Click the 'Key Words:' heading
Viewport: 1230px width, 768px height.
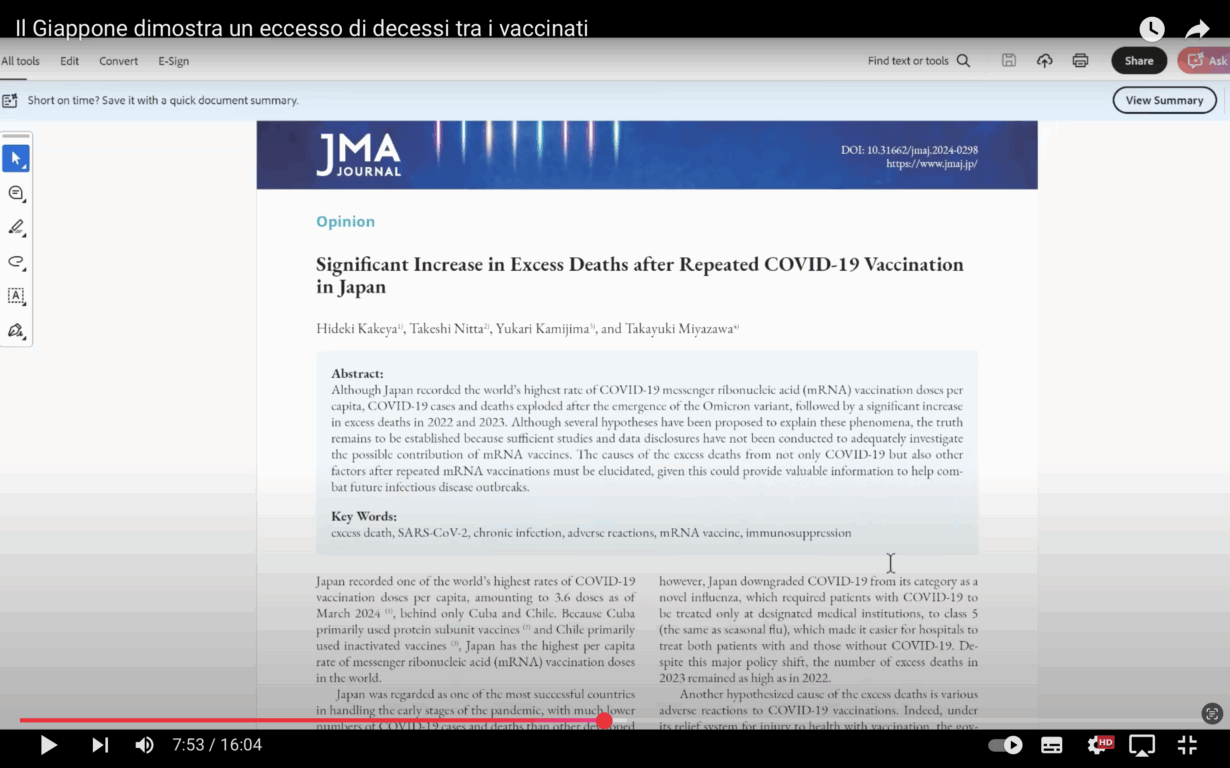[x=364, y=516]
